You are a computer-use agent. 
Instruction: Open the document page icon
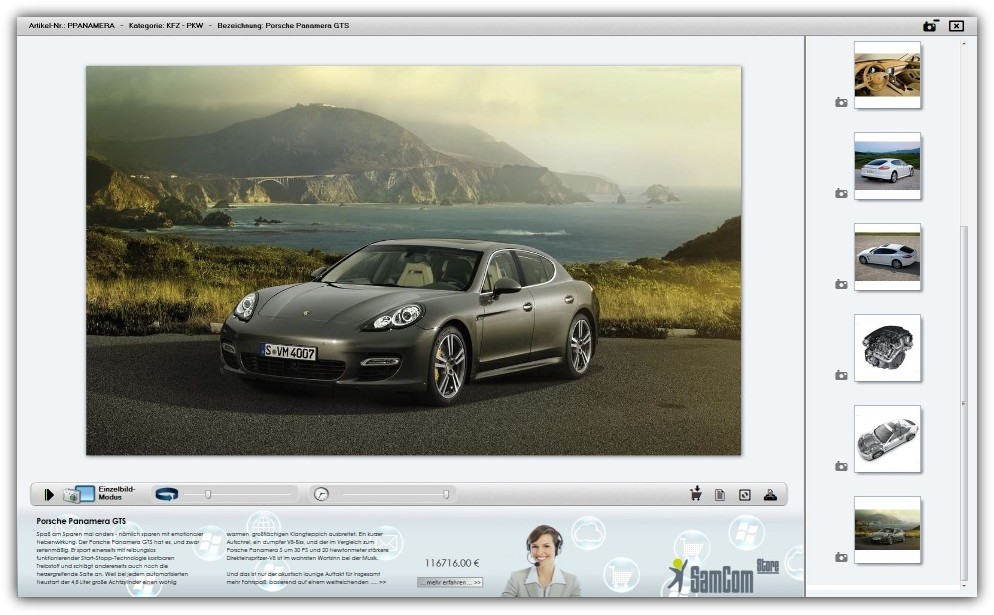coord(719,494)
